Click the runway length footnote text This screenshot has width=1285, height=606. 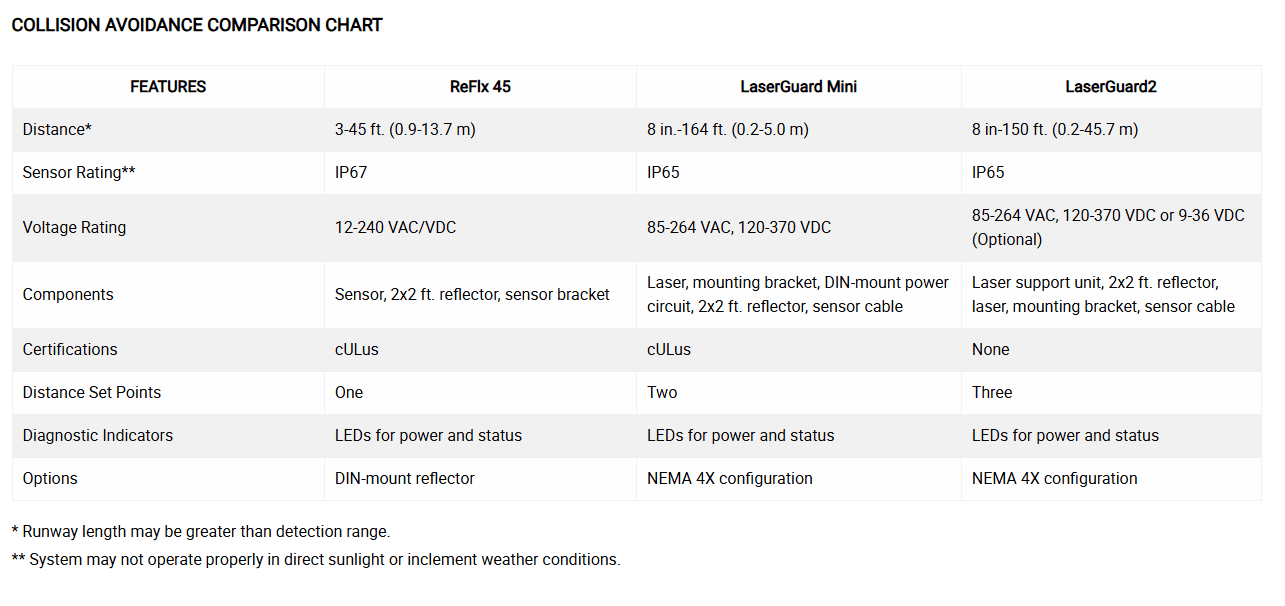click(200, 532)
